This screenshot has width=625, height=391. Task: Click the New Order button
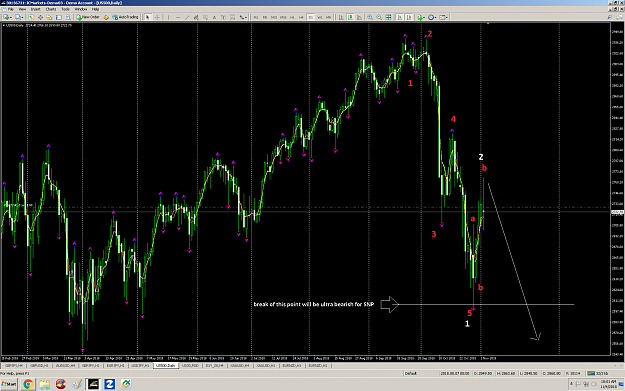[x=88, y=17]
